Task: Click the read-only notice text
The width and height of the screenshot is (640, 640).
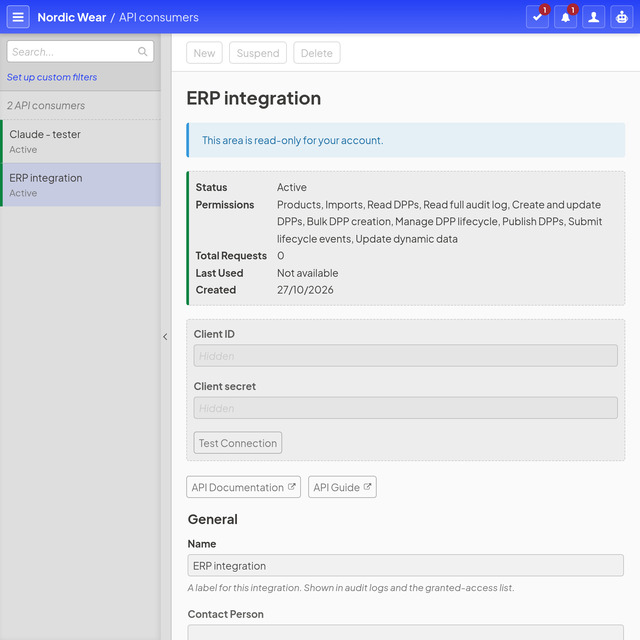Action: 293,140
